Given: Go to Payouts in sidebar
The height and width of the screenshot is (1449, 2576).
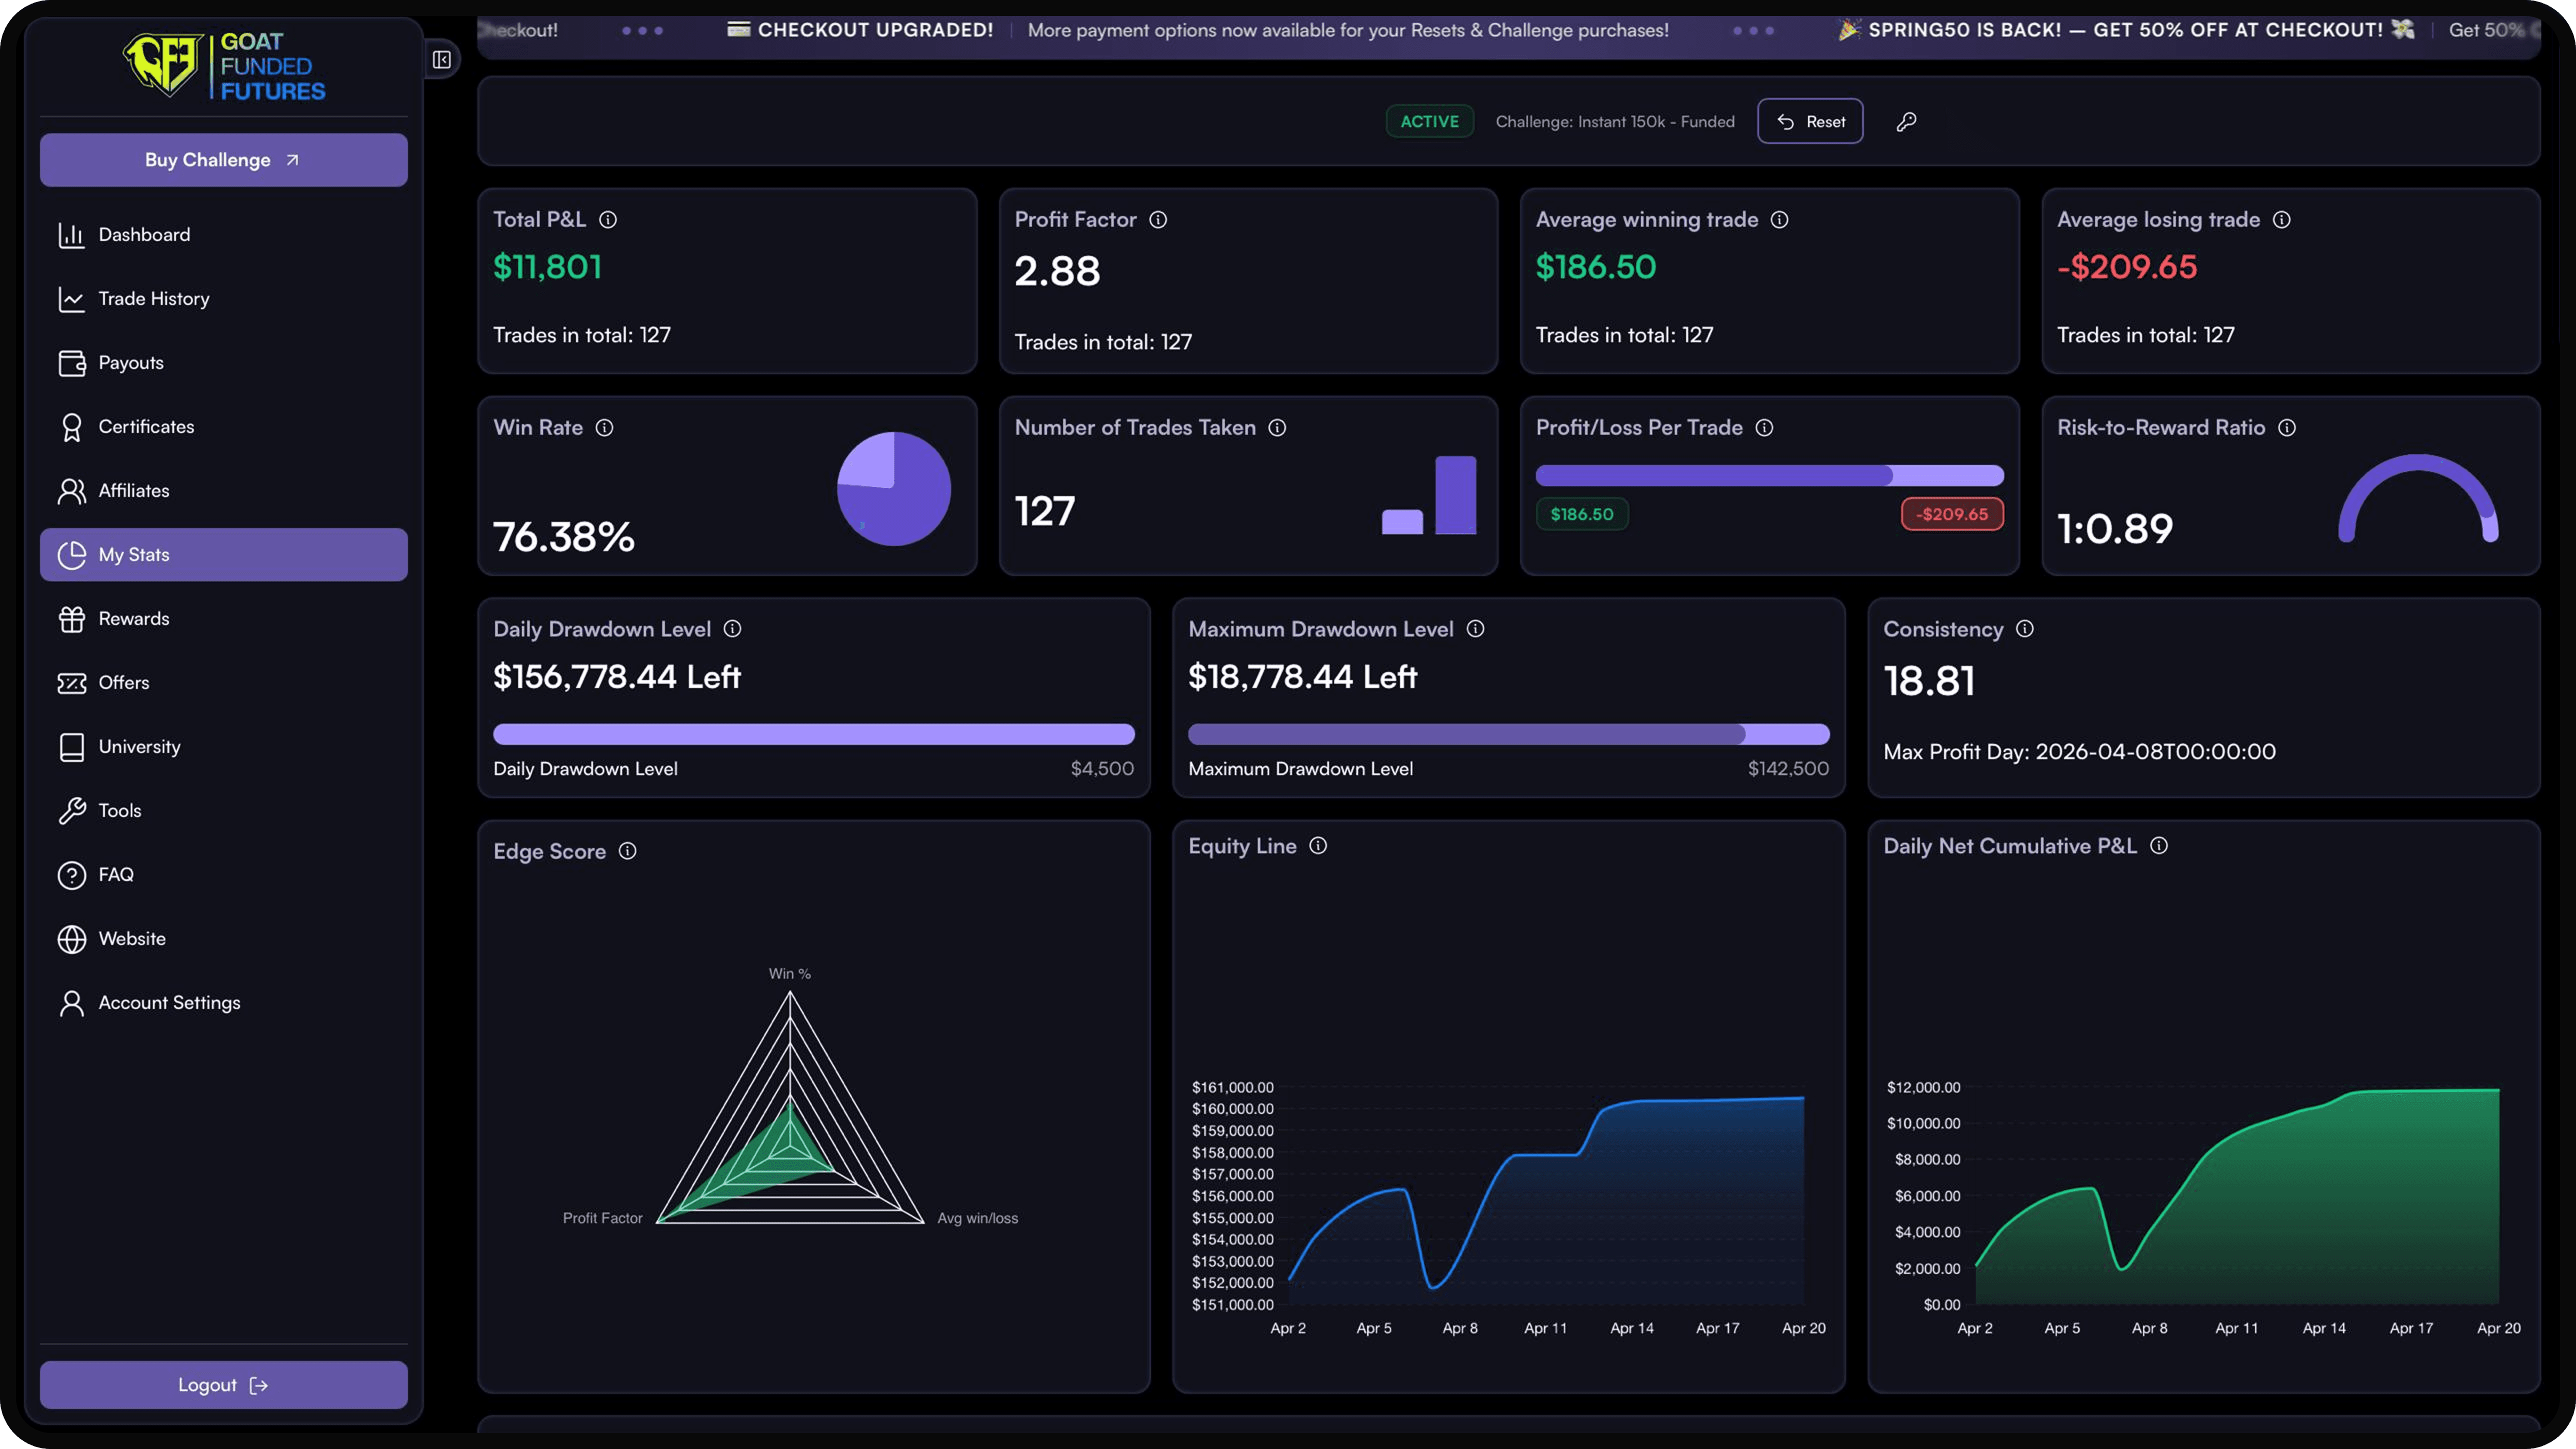Looking at the screenshot, I should point(130,363).
